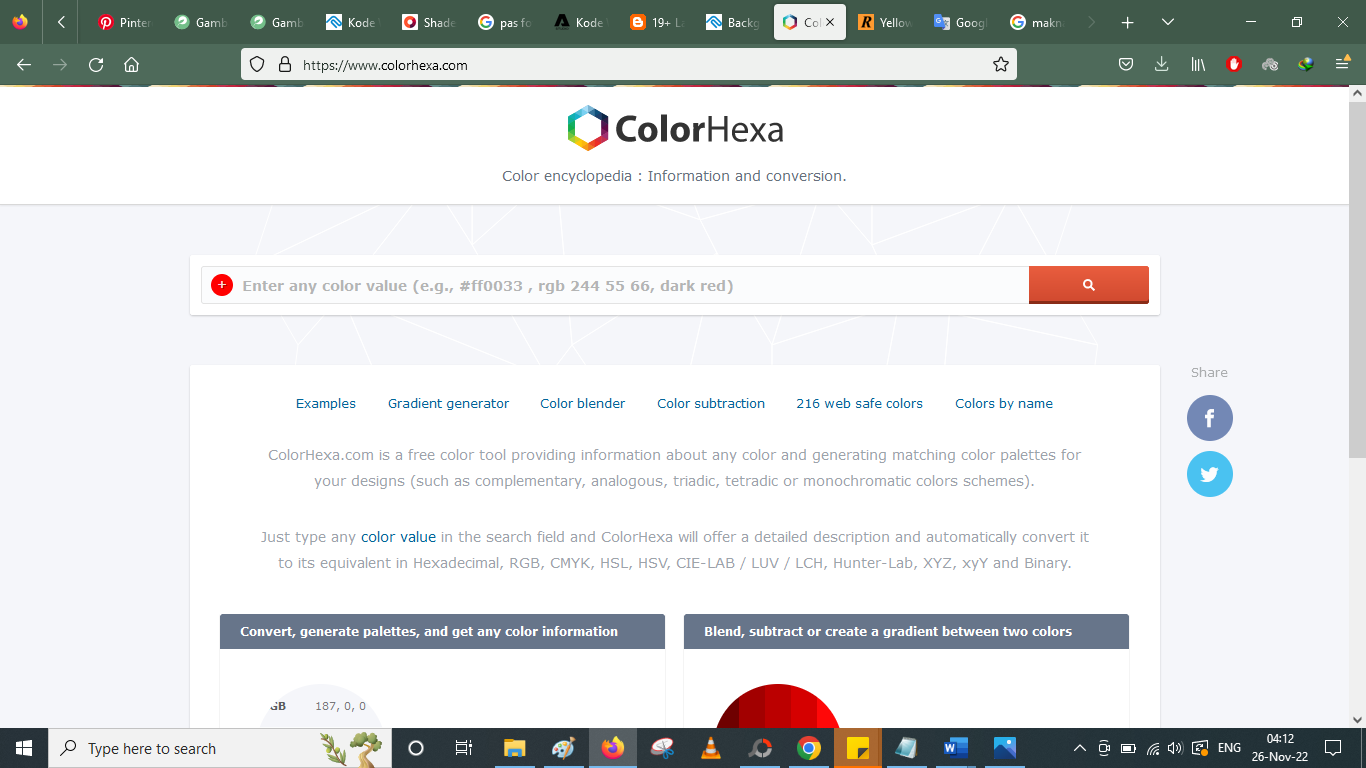Open Task View on taskbar

(x=464, y=748)
